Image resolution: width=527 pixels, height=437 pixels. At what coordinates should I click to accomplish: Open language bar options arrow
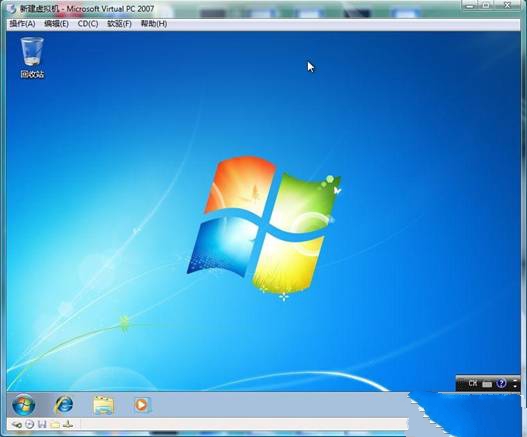515,387
